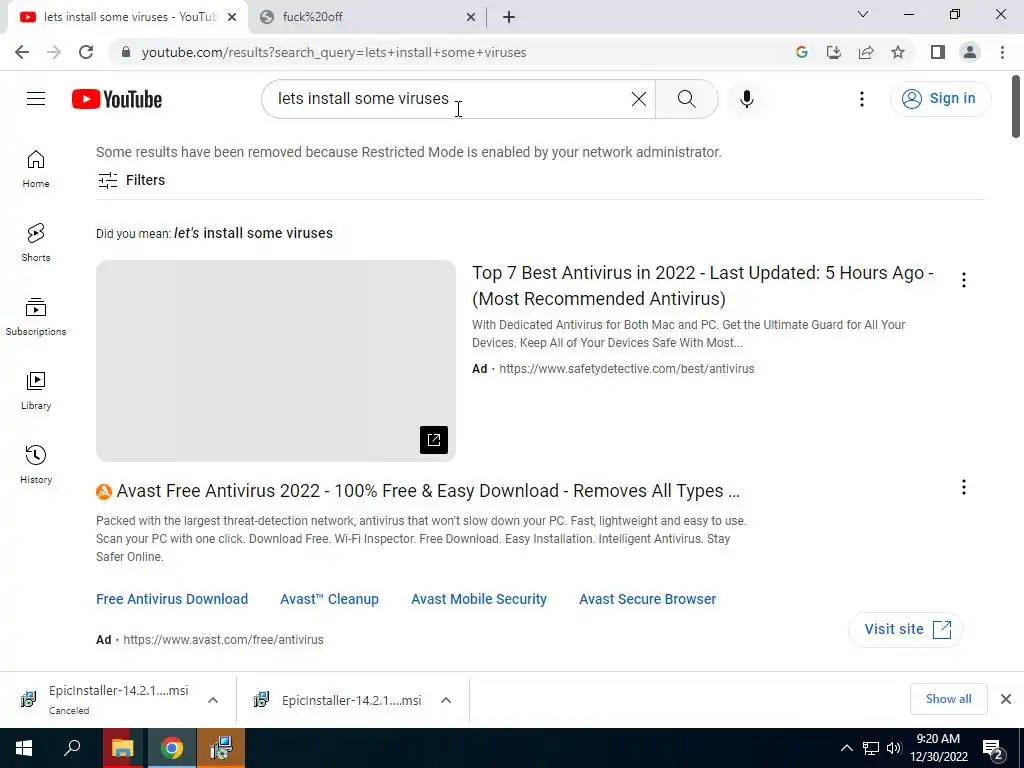Open Avast Mobile Security link
This screenshot has height=768, width=1024.
479,599
